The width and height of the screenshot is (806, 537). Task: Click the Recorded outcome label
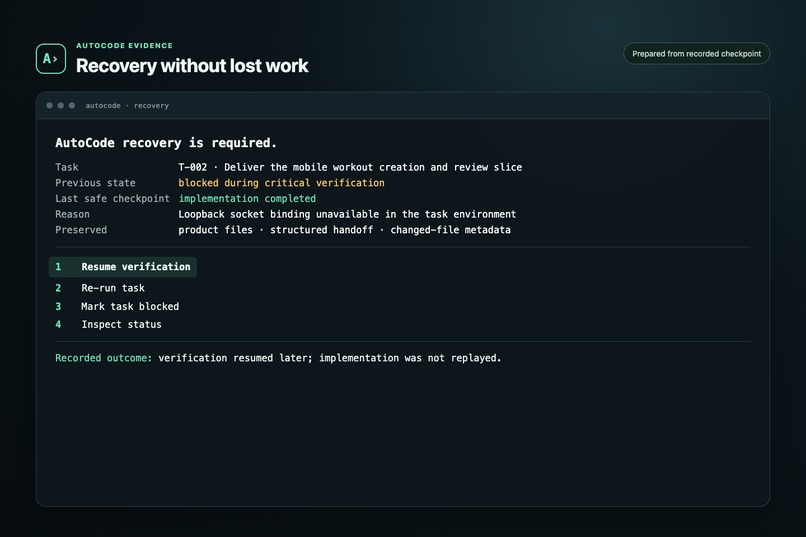point(104,358)
